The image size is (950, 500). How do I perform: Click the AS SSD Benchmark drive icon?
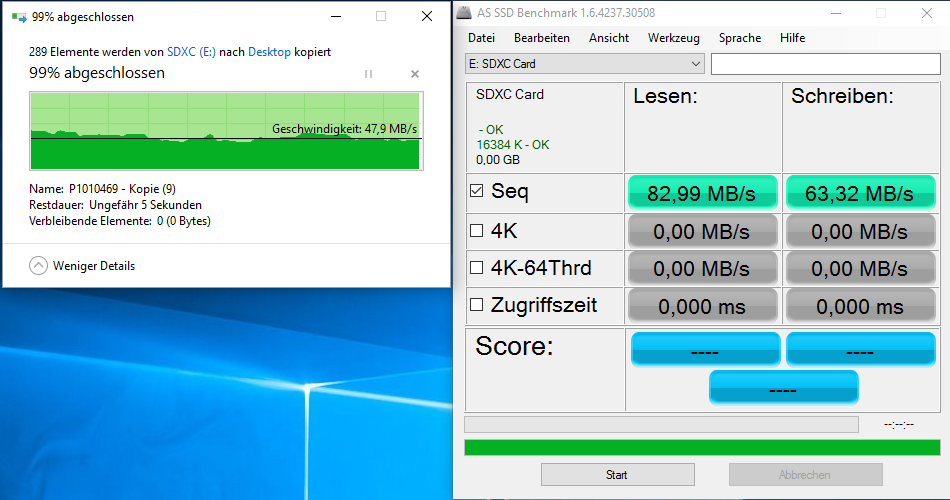463,13
